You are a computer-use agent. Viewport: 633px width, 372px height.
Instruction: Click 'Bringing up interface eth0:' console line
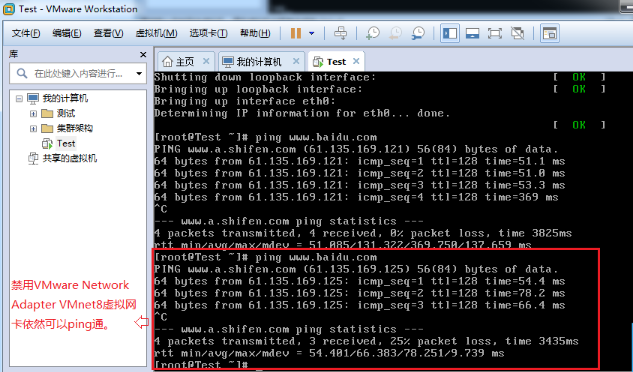coord(245,101)
